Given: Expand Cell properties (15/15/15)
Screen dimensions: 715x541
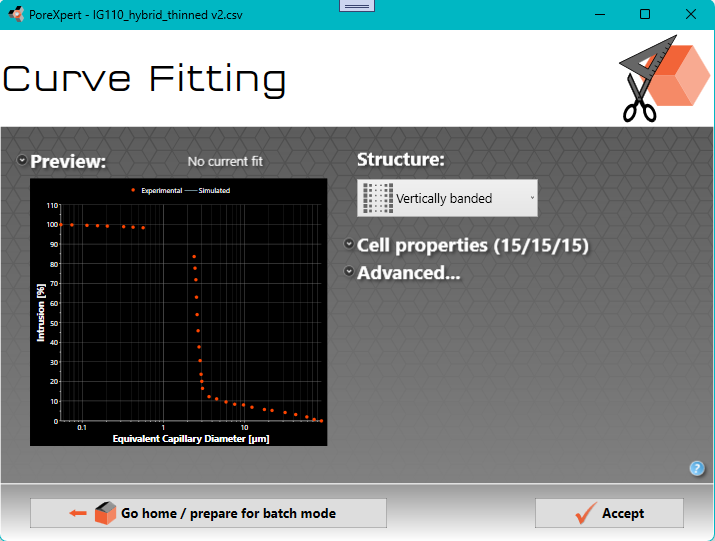Looking at the screenshot, I should click(349, 245).
